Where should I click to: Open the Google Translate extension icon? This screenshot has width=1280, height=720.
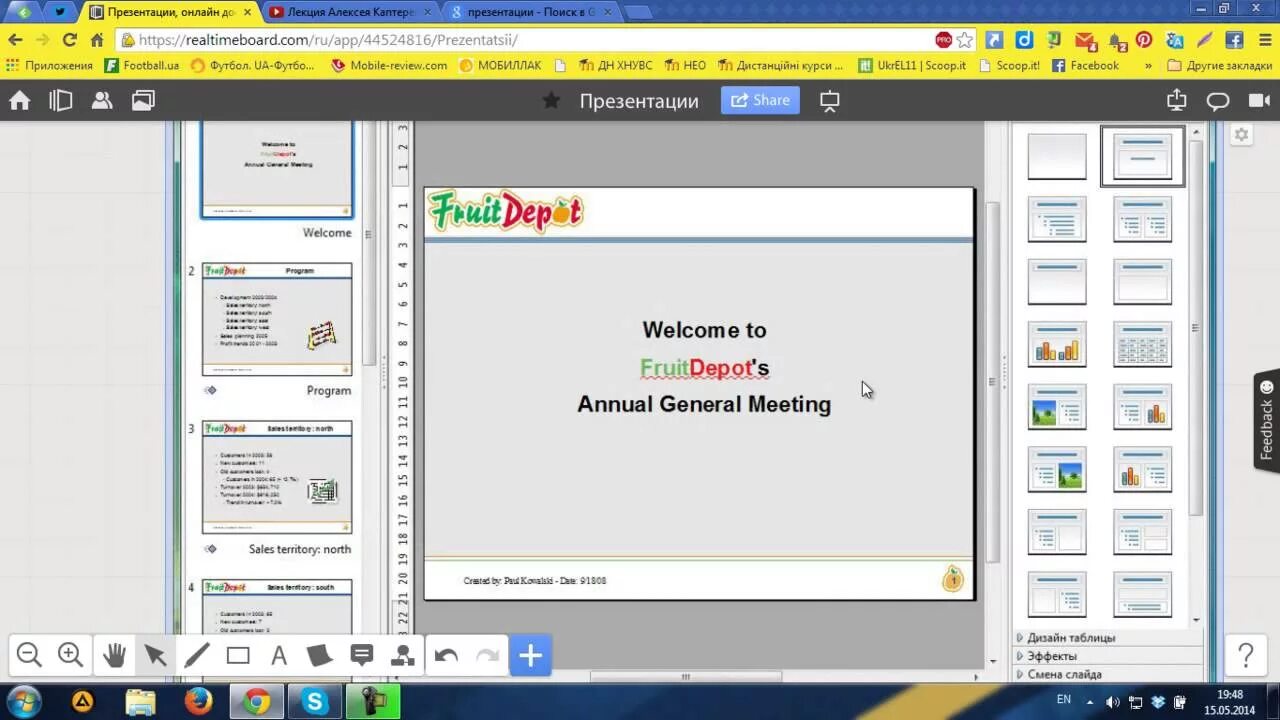(x=1174, y=40)
